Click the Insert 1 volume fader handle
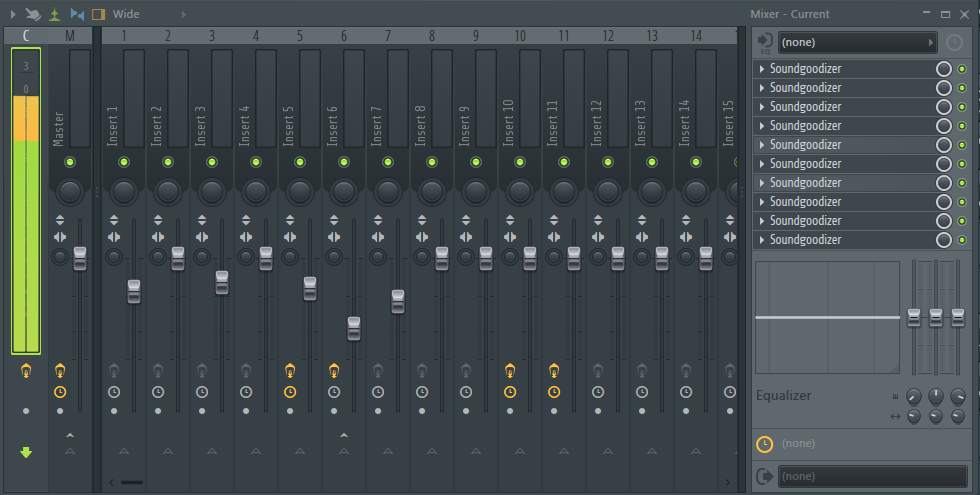 coord(134,292)
